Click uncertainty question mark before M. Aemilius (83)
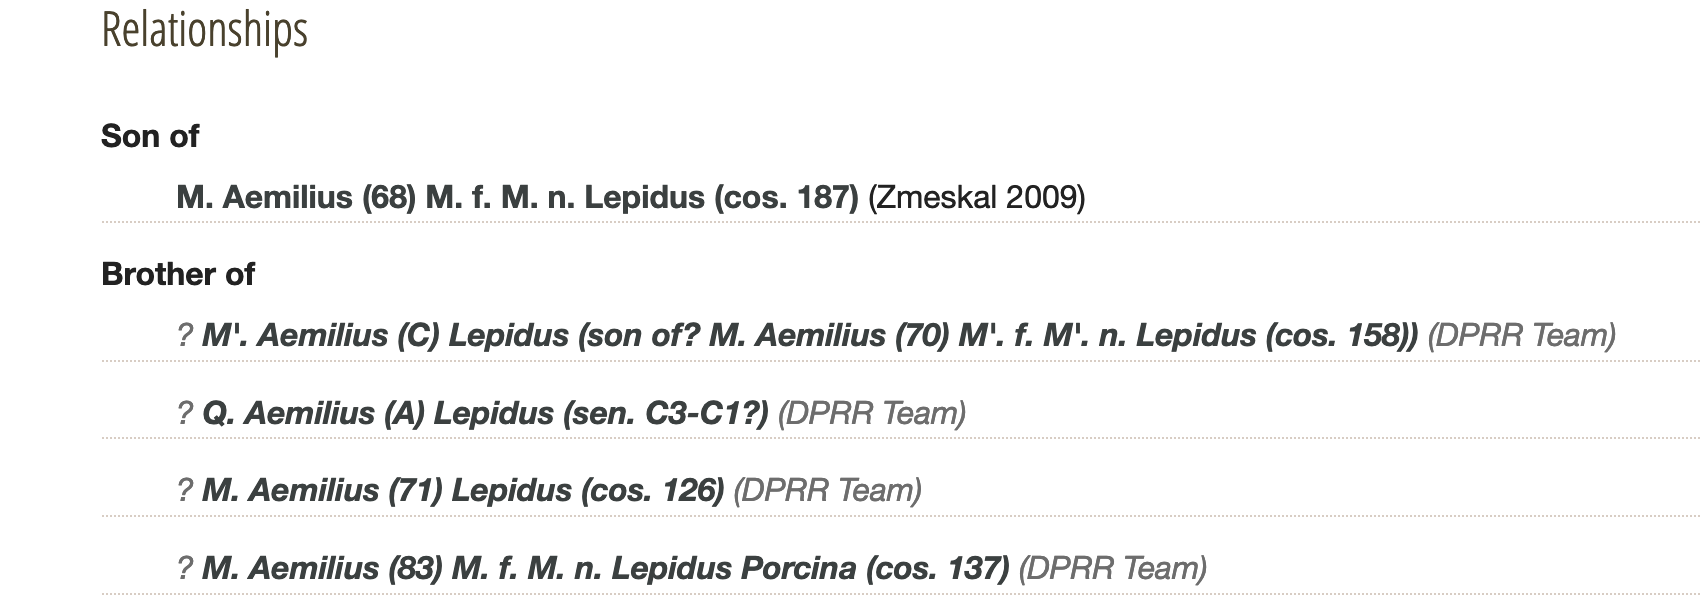Image resolution: width=1700 pixels, height=616 pixels. tap(184, 568)
